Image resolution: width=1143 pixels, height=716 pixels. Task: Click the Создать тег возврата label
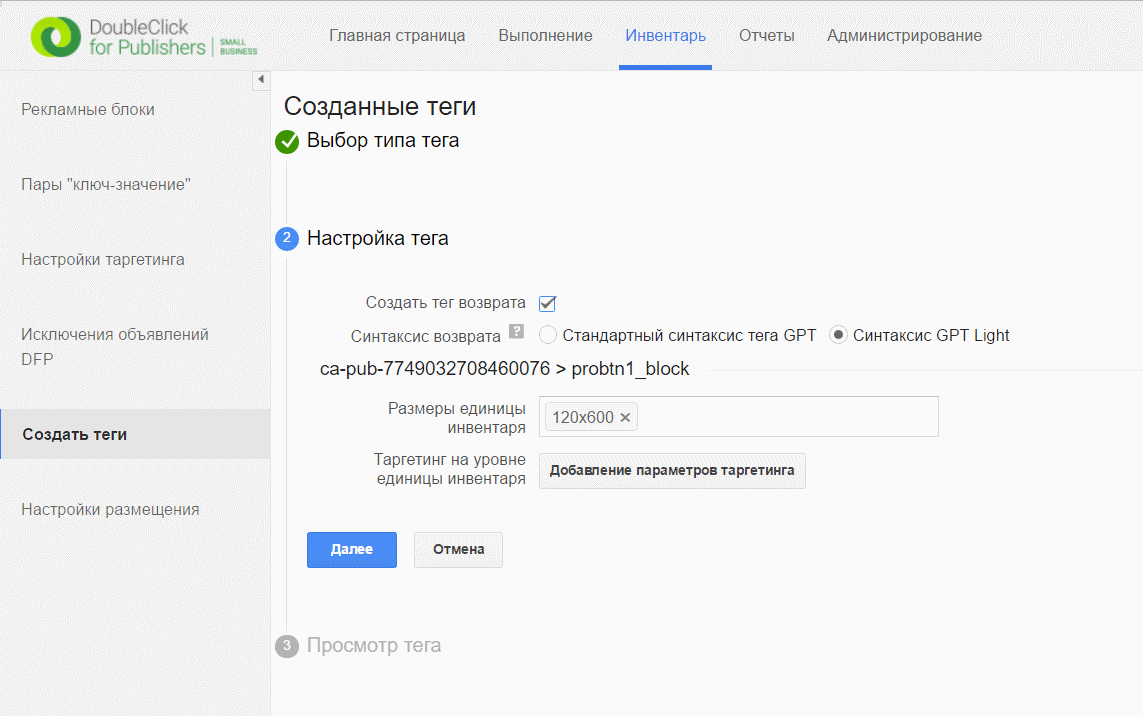pos(445,303)
